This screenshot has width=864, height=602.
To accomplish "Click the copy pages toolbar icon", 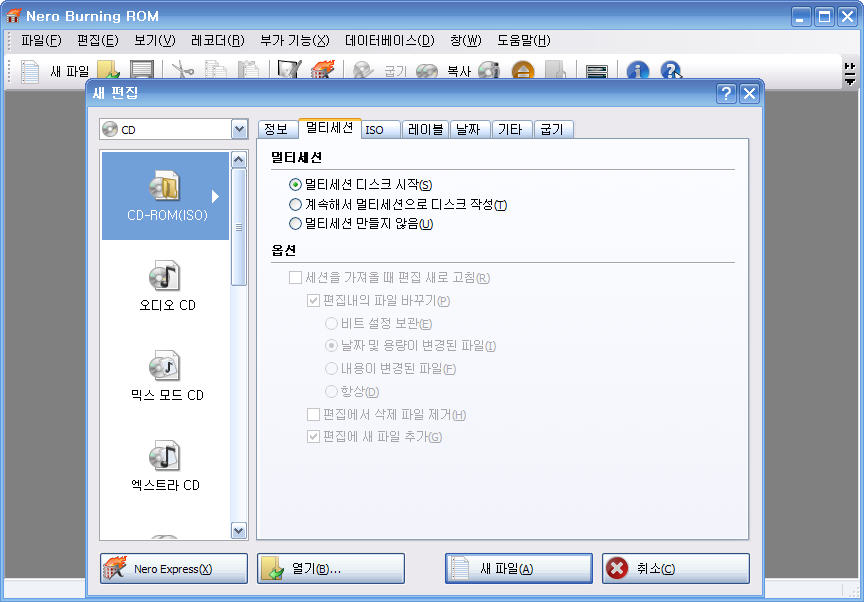I will click(215, 70).
